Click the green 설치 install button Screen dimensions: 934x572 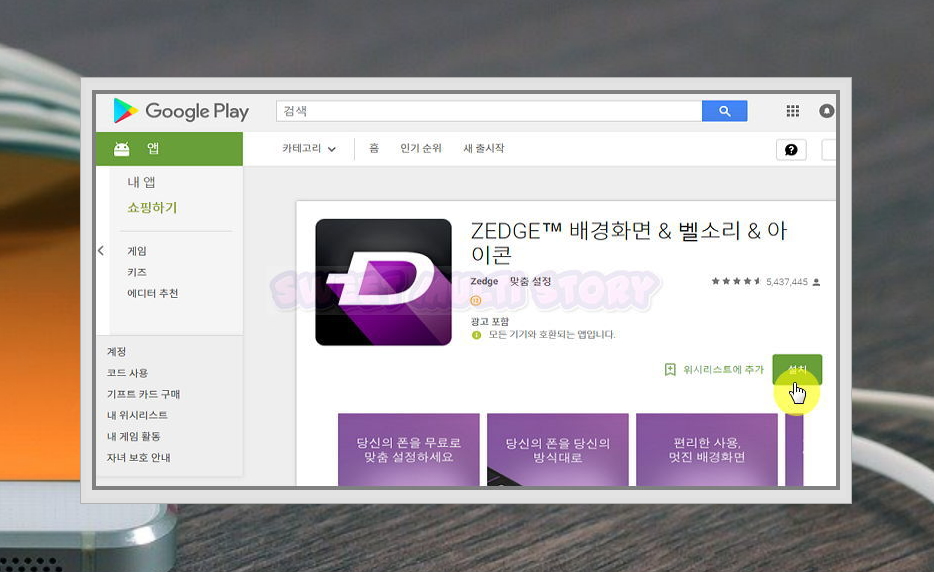797,369
